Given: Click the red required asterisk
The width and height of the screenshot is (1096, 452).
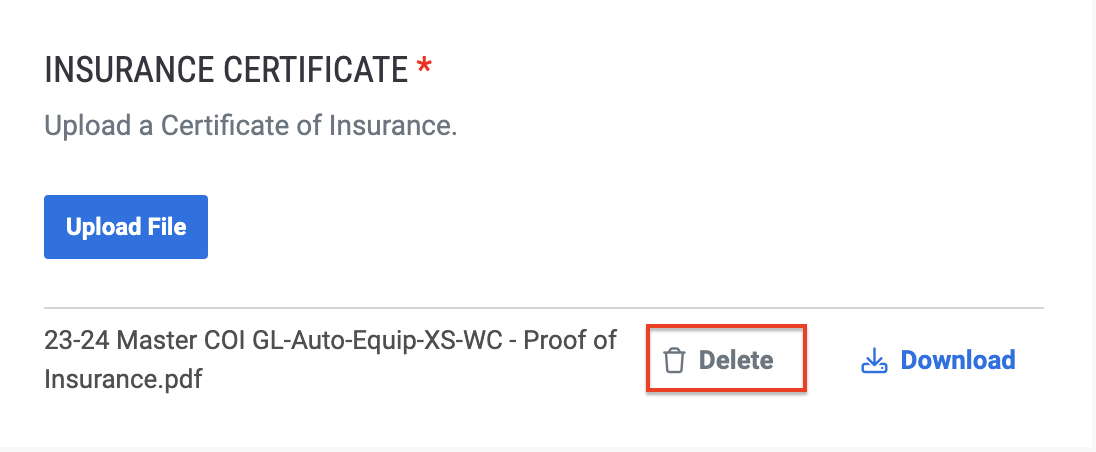Looking at the screenshot, I should (x=424, y=68).
